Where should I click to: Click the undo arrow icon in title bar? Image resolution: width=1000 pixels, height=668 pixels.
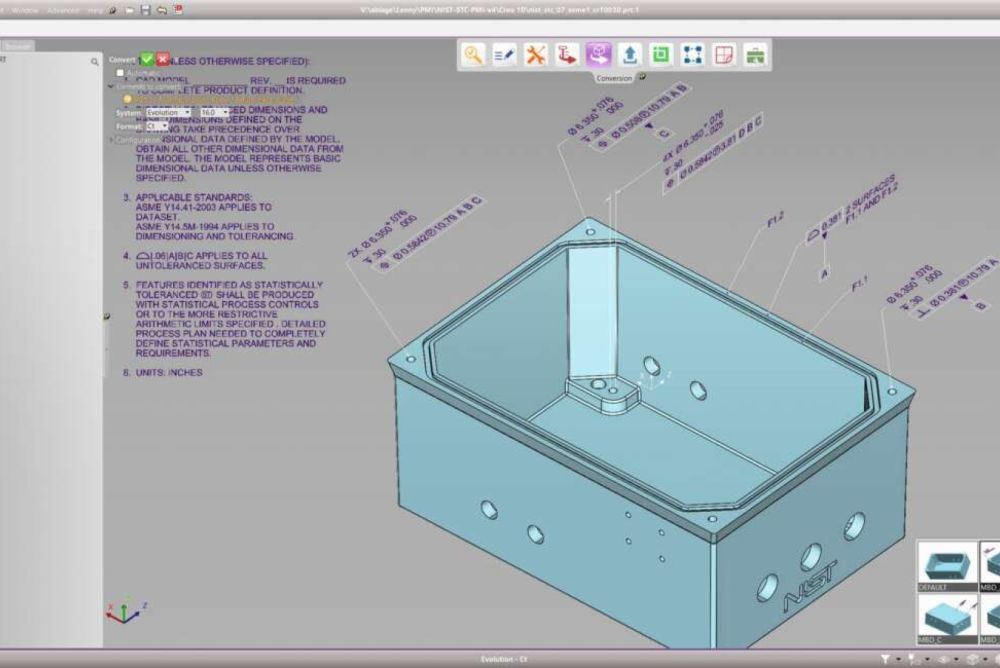pyautogui.click(x=162, y=10)
